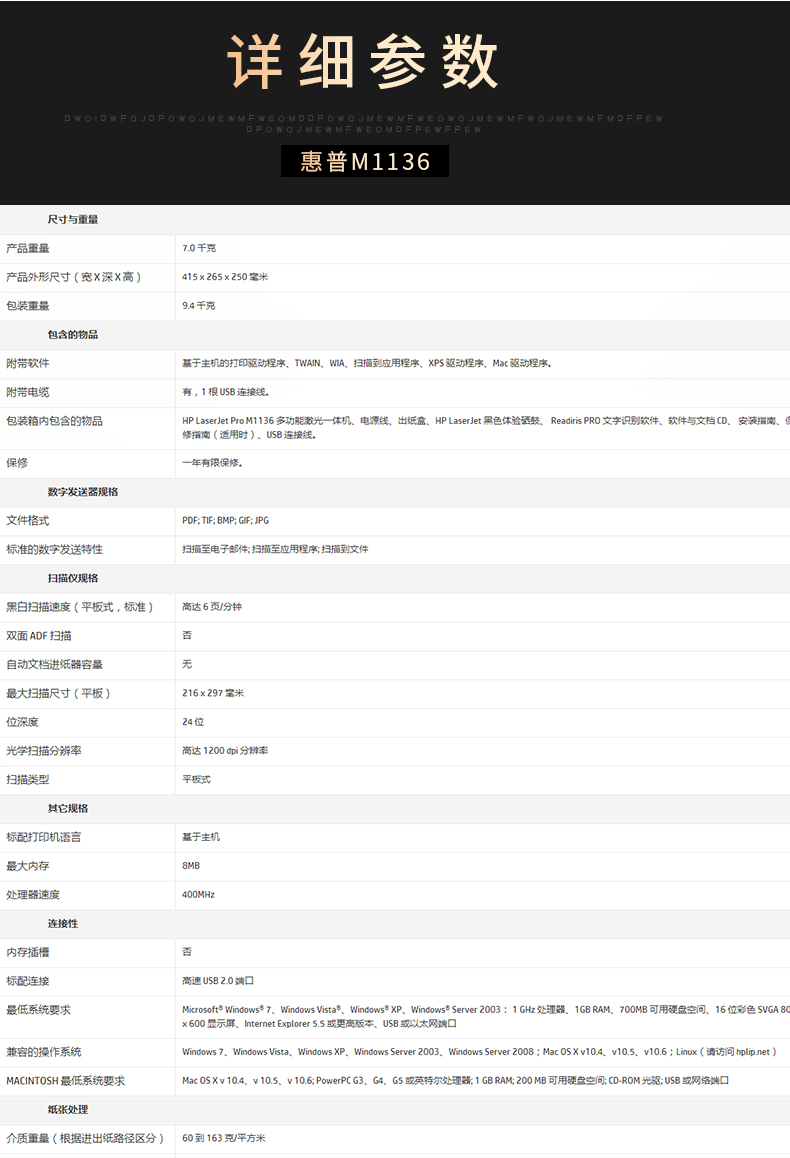This screenshot has height=1158, width=790.
Task: Click the '附带电缆' row label
Action: [x=28, y=392]
